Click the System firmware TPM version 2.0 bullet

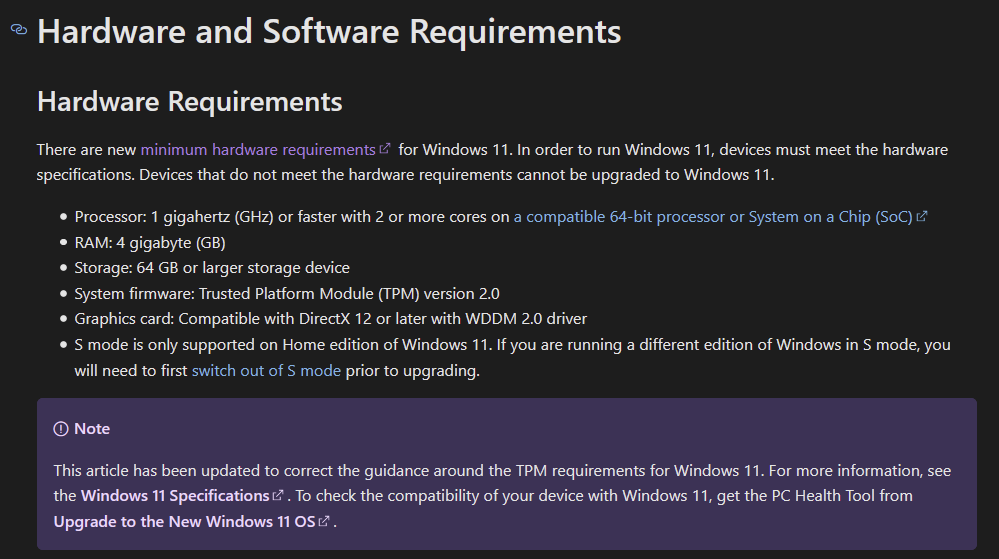pyautogui.click(x=287, y=294)
